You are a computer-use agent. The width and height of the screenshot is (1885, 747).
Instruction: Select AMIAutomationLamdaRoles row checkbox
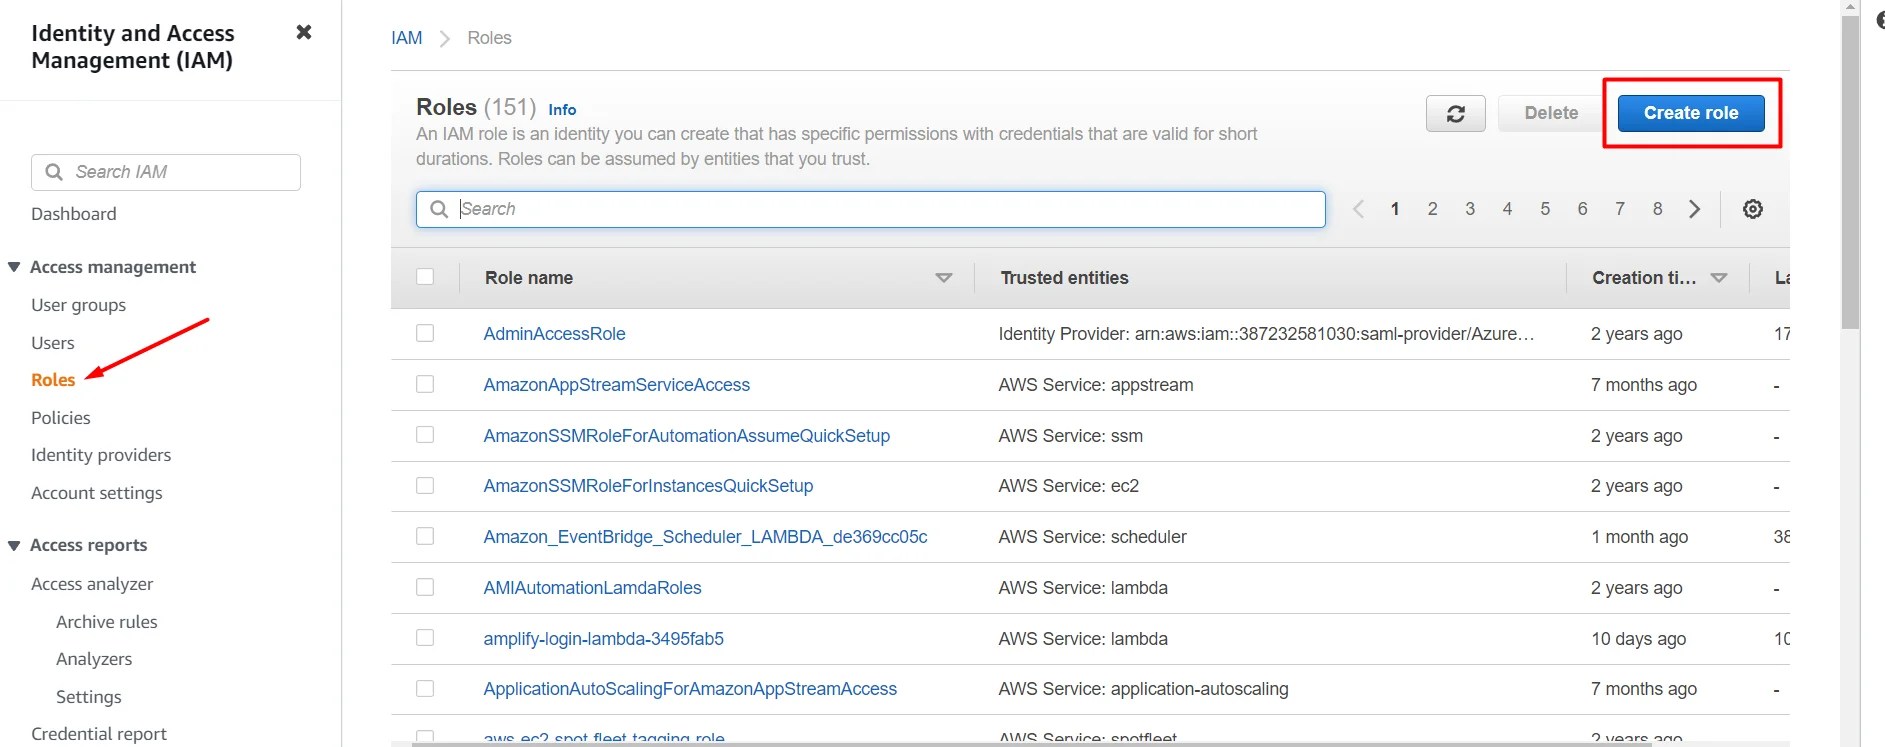(x=425, y=587)
